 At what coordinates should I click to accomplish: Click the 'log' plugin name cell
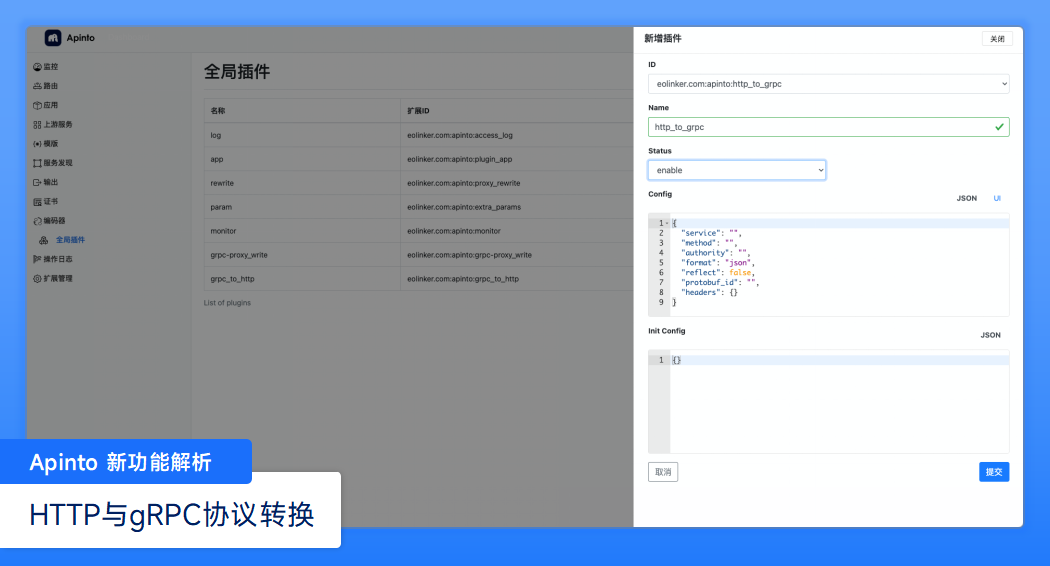(302, 135)
